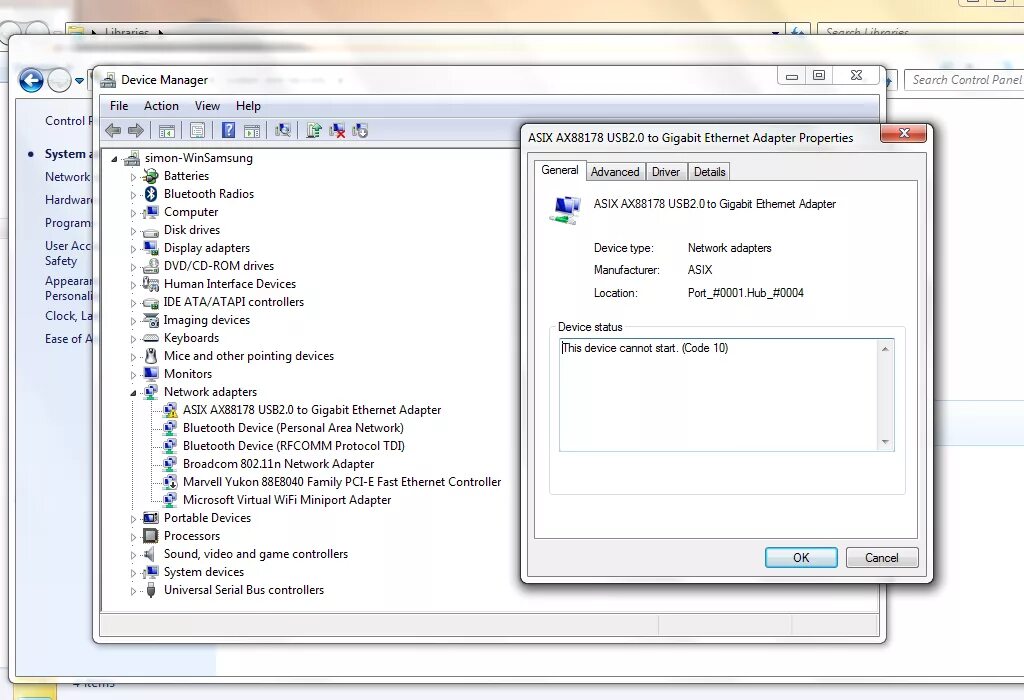Image resolution: width=1024 pixels, height=700 pixels.
Task: Collapse the Network adapters node
Action: point(133,392)
